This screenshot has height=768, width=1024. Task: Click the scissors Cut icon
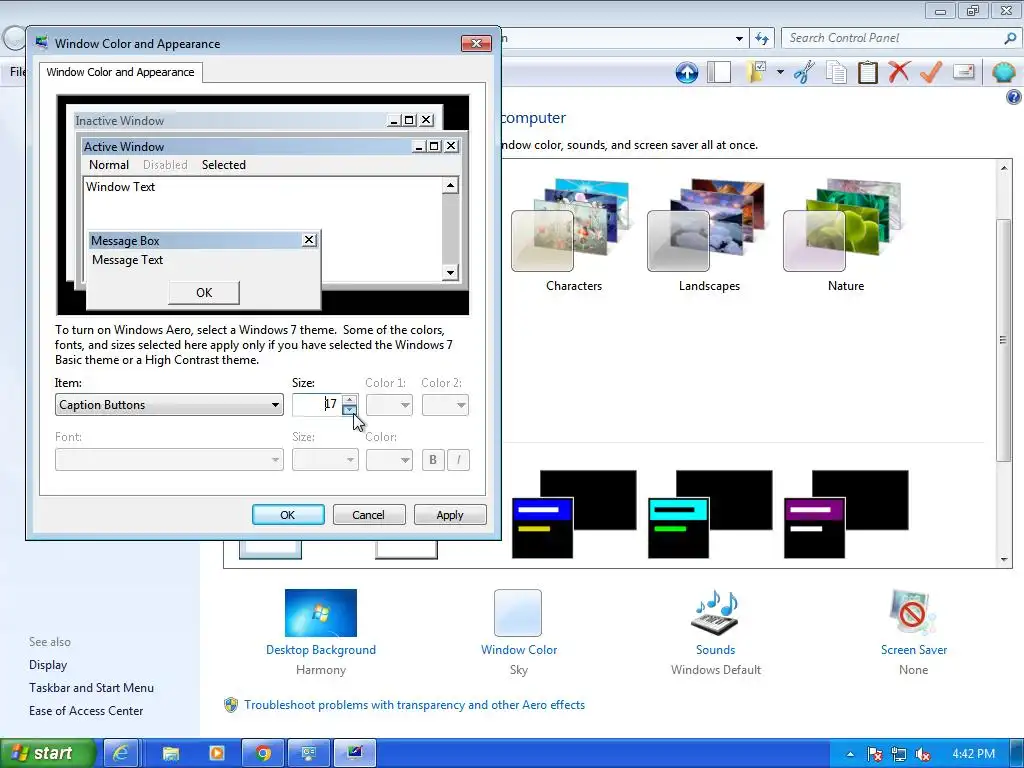click(x=805, y=72)
